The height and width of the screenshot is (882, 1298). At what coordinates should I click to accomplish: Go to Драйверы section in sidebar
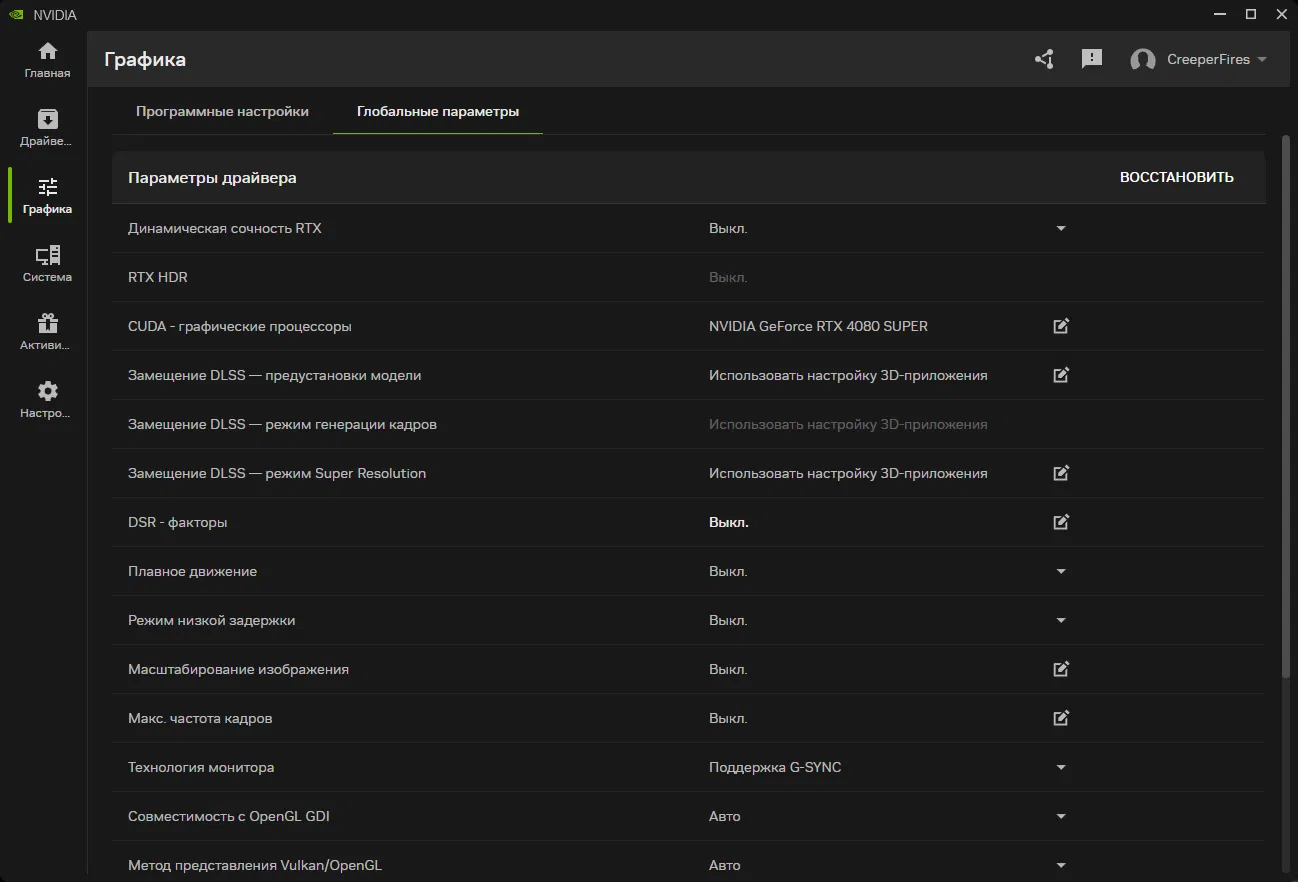point(47,128)
